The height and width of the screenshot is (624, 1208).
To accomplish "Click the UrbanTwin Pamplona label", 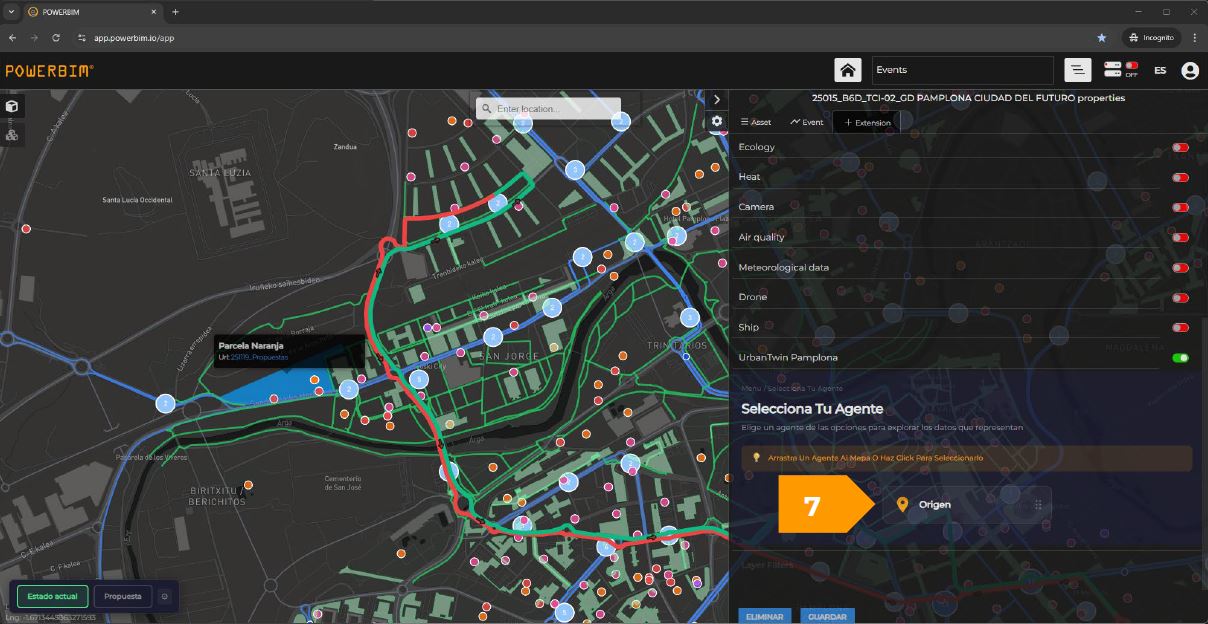I will (788, 357).
